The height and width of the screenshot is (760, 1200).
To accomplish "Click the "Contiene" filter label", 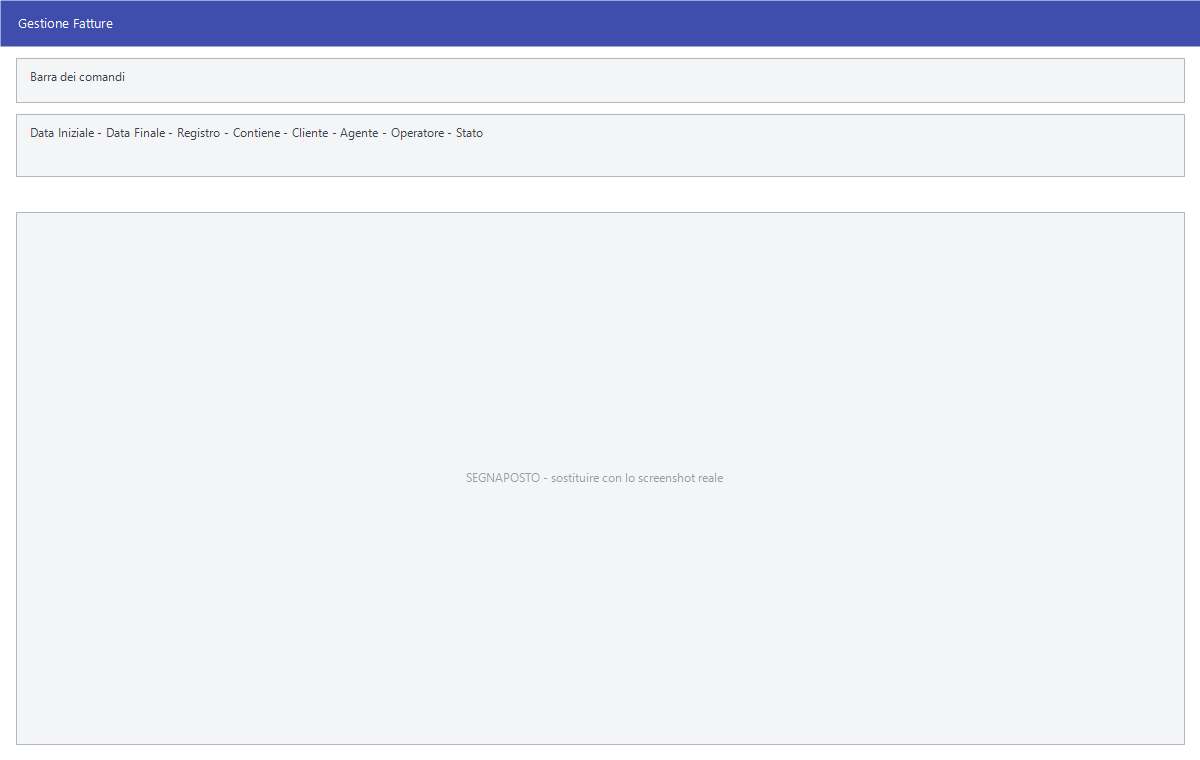I will 257,133.
